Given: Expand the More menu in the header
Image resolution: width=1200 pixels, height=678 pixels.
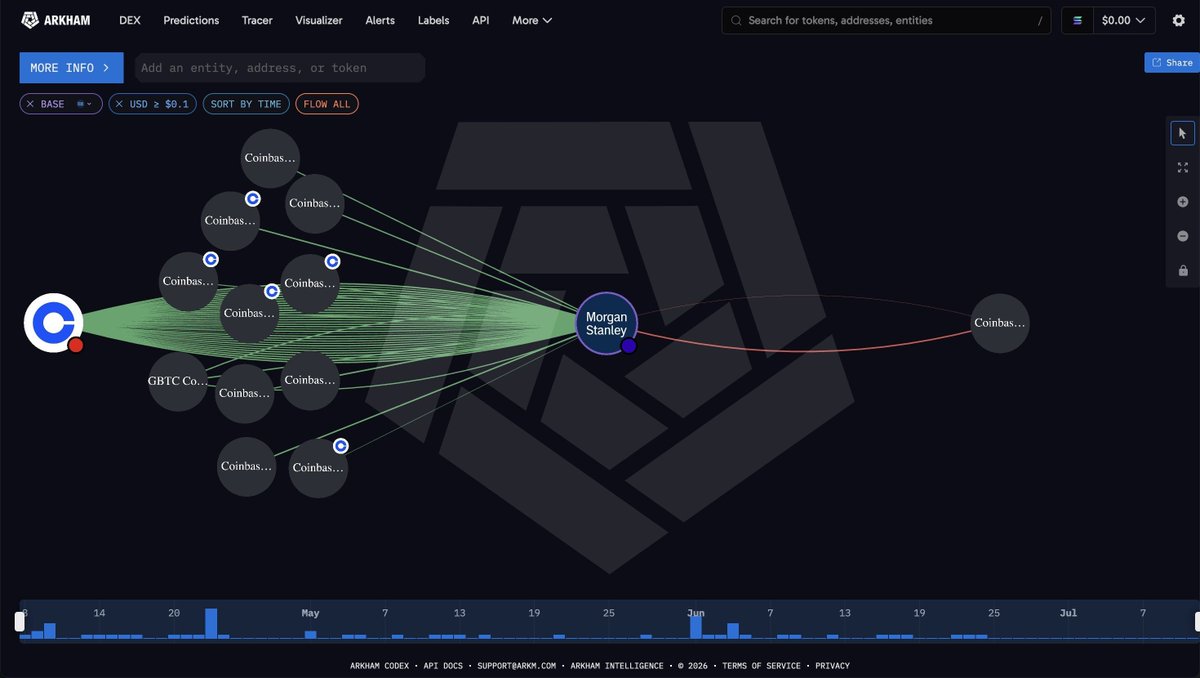Looking at the screenshot, I should pos(532,20).
